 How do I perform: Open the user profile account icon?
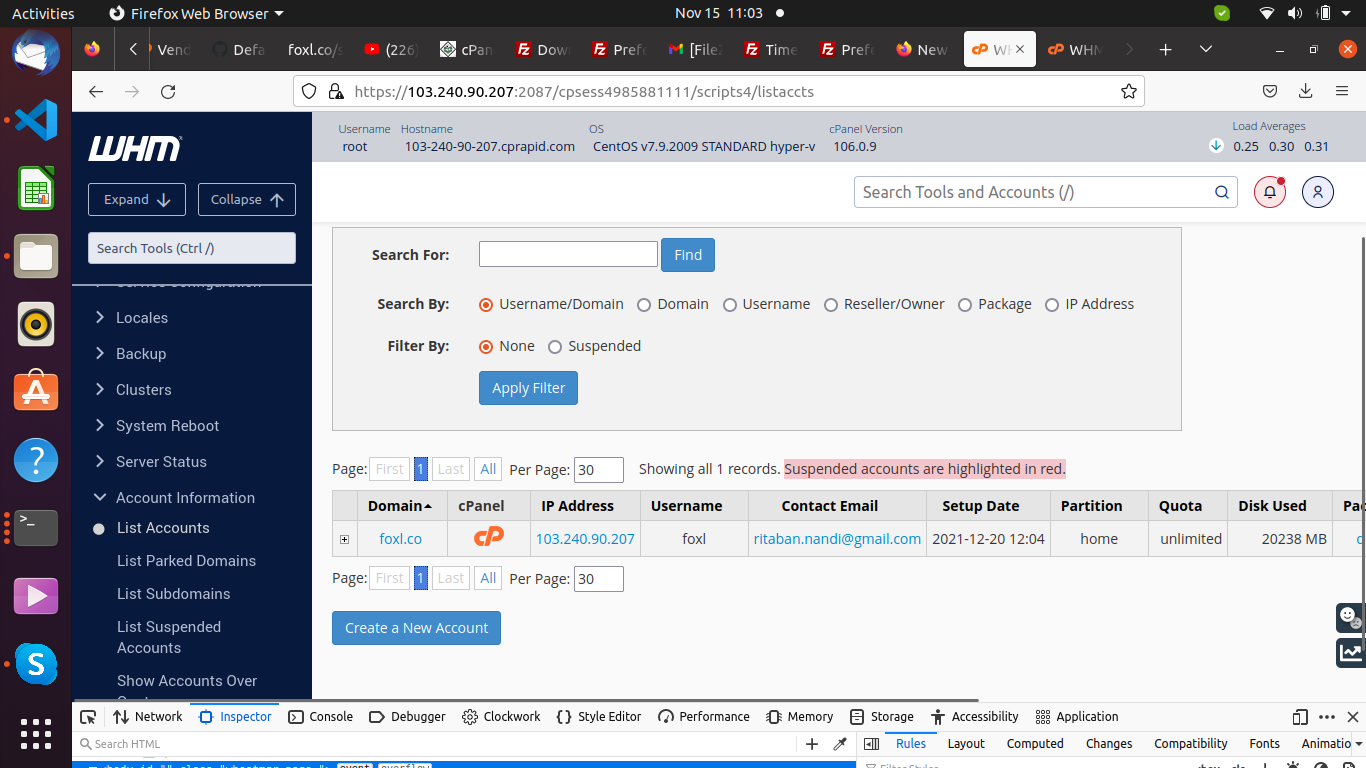click(x=1317, y=192)
